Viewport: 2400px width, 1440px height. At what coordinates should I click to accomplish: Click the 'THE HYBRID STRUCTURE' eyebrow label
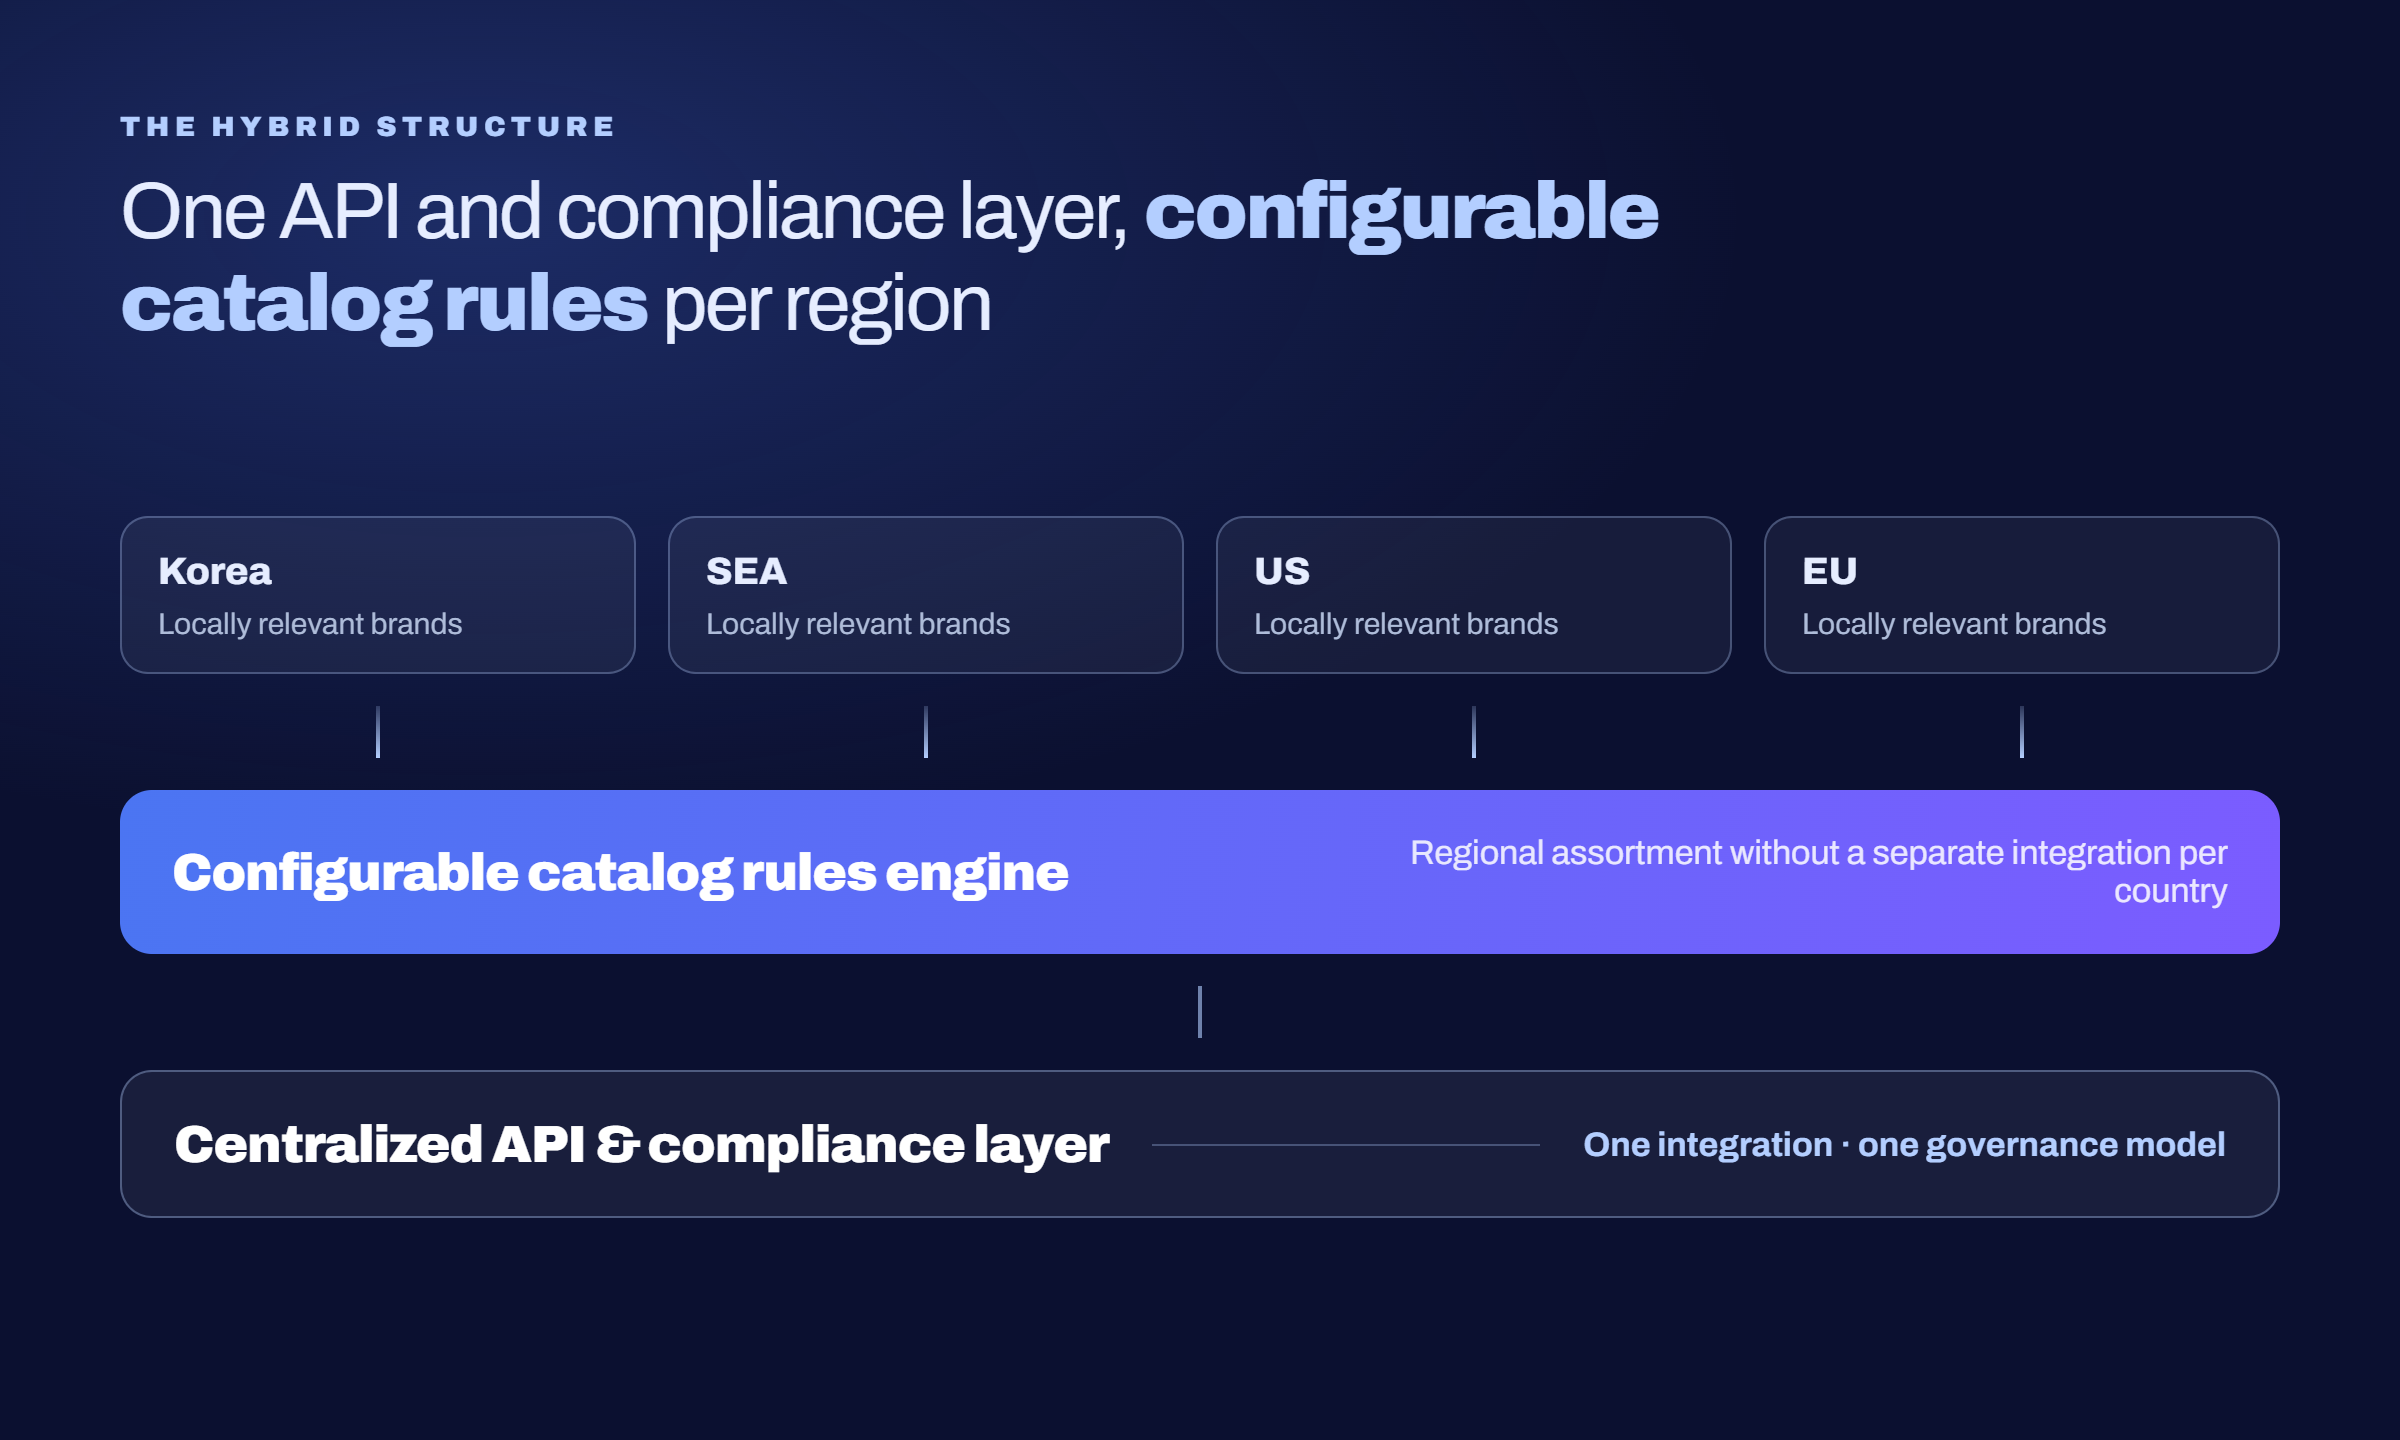pos(367,127)
